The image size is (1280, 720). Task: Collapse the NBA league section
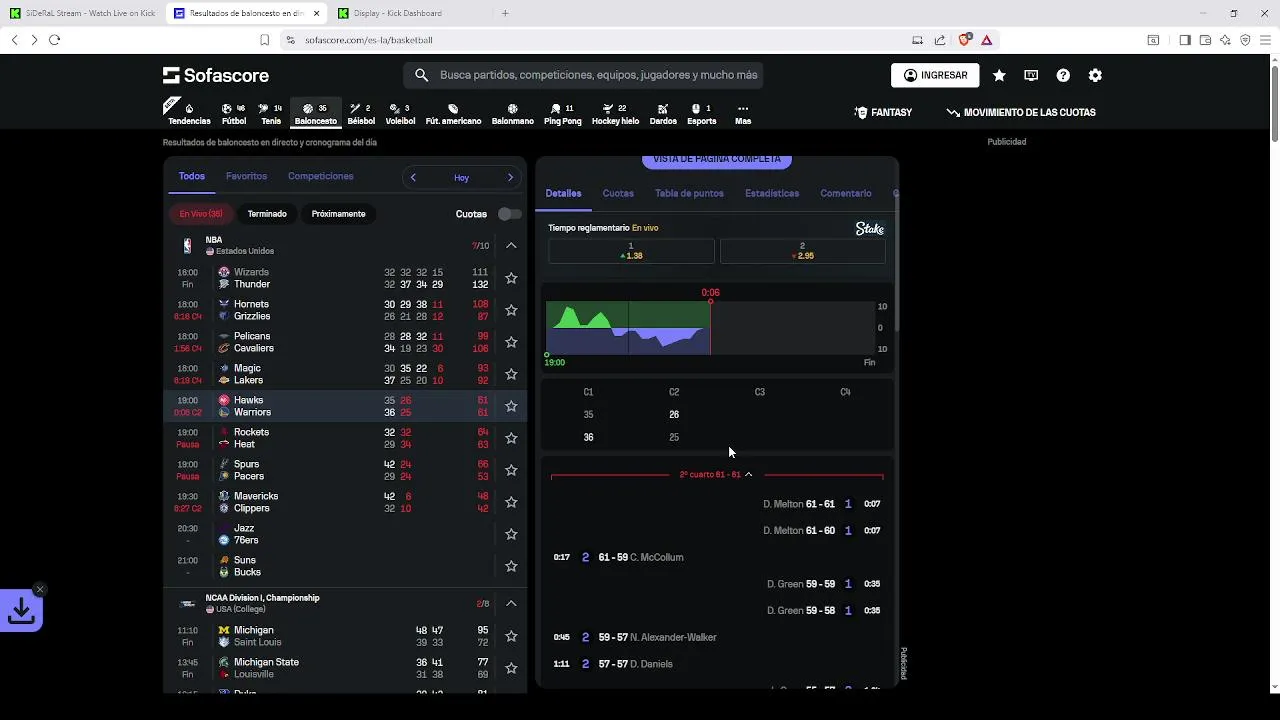click(511, 245)
